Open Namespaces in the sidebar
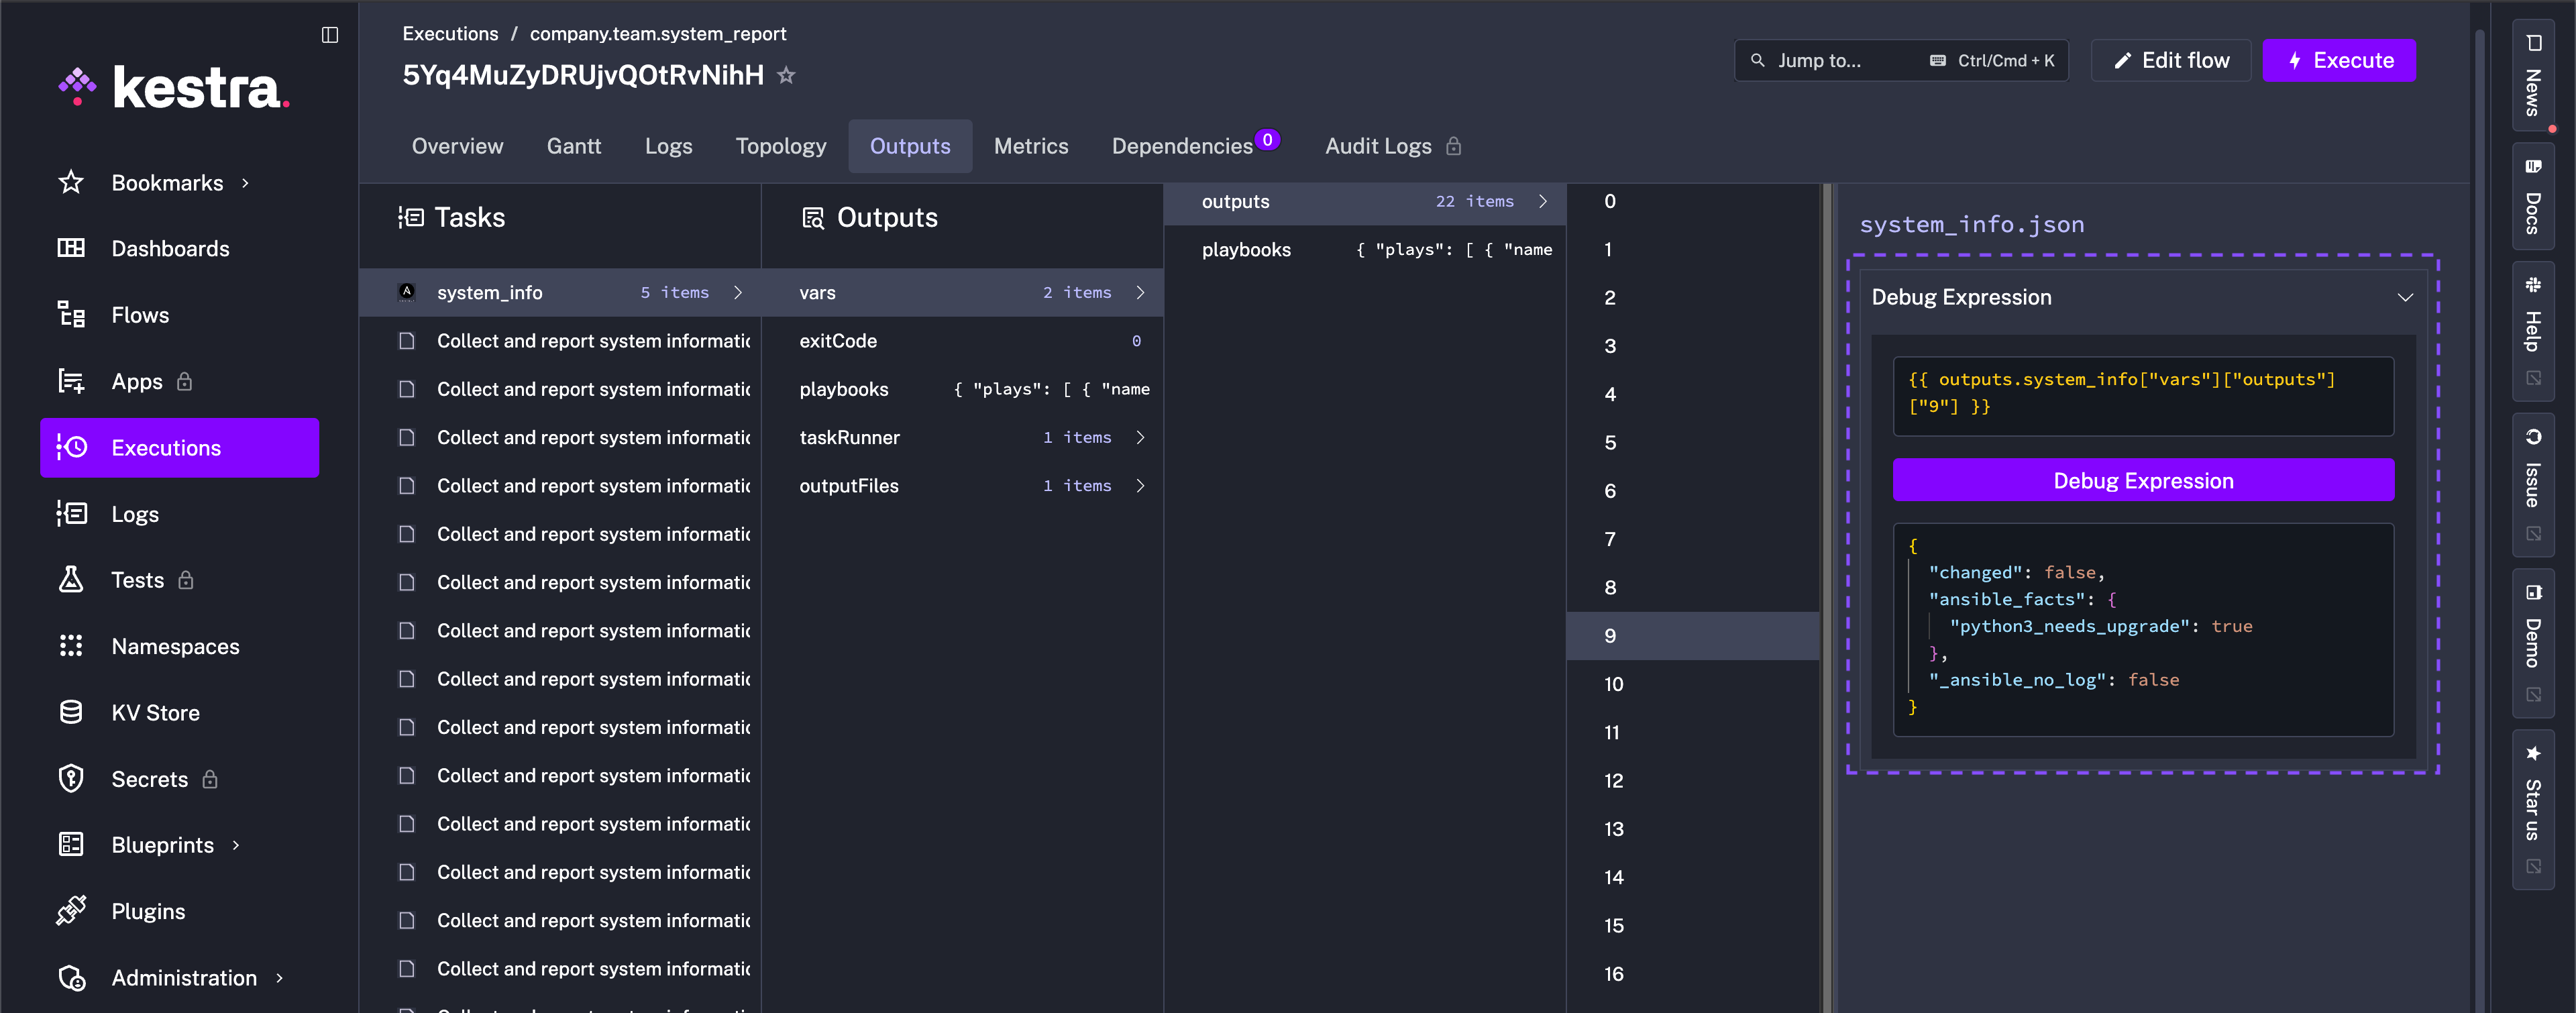The image size is (2576, 1013). pos(175,646)
